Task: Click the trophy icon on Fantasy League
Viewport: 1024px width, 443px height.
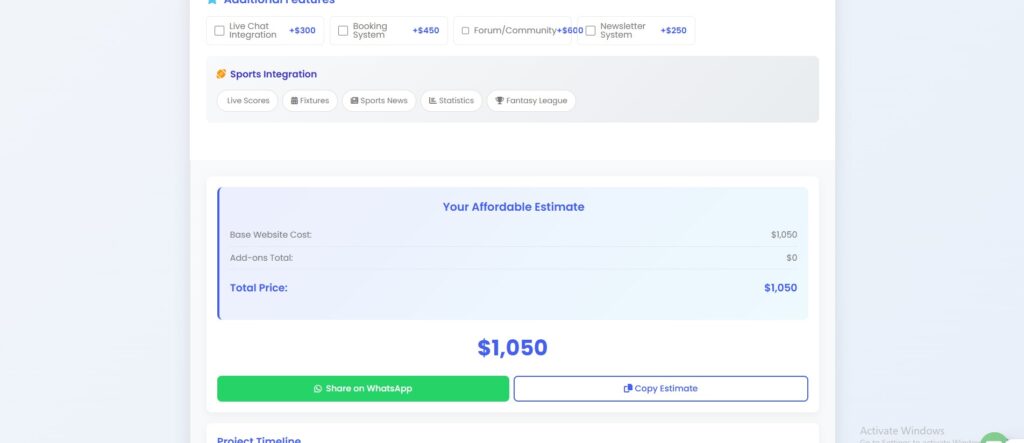Action: click(x=500, y=101)
